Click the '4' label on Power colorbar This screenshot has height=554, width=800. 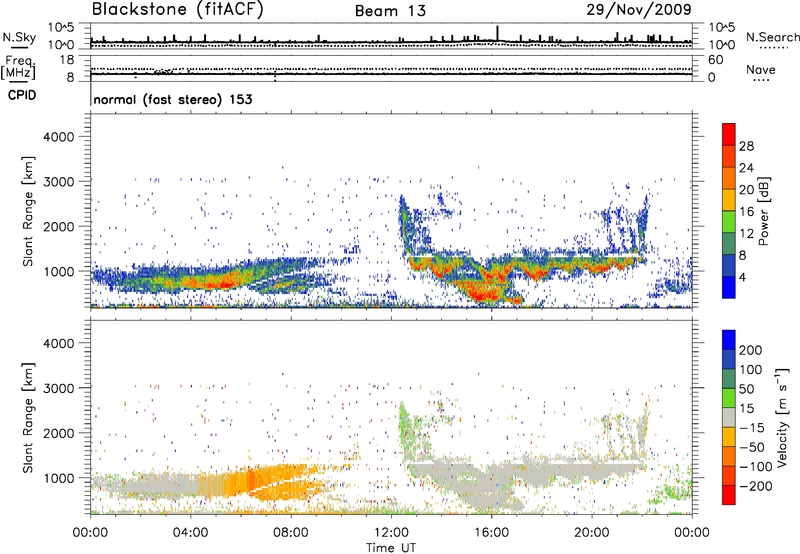click(743, 278)
